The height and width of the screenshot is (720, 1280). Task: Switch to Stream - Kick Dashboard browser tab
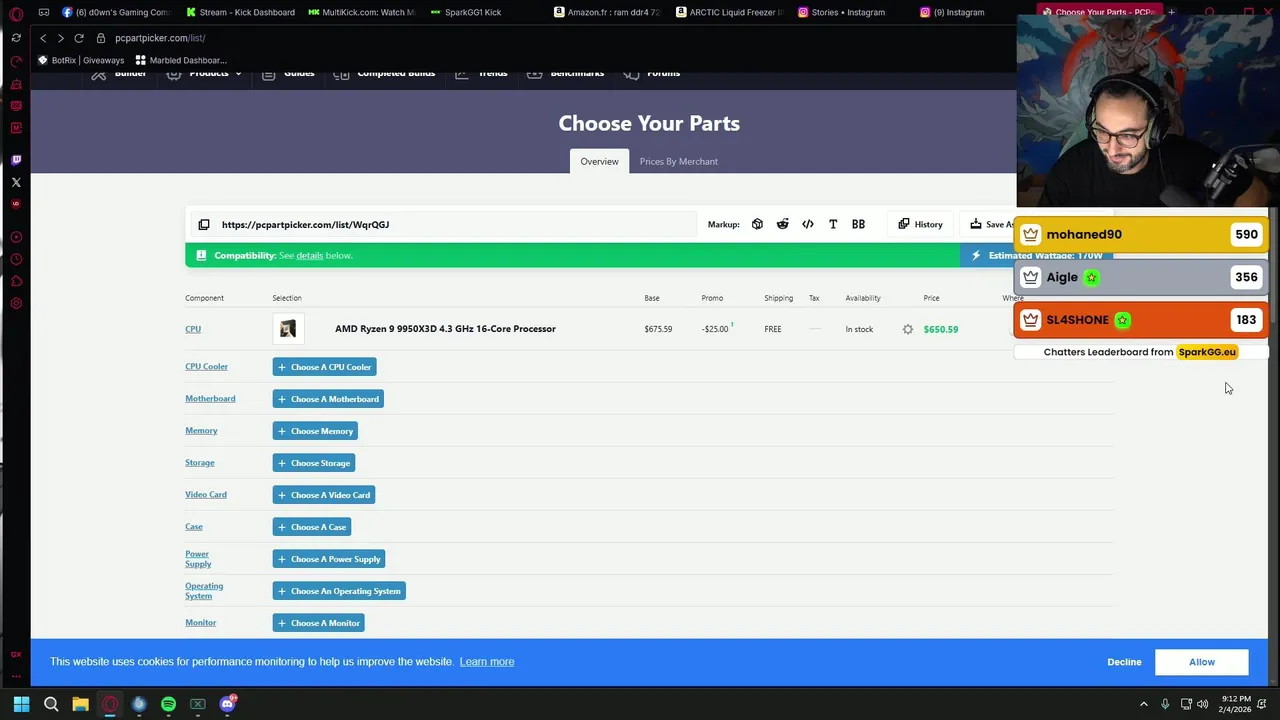(240, 12)
